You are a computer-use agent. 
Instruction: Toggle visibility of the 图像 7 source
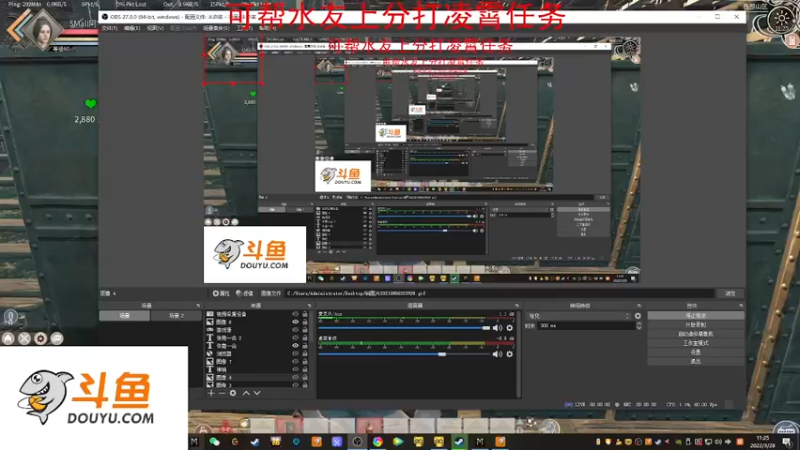click(x=295, y=361)
